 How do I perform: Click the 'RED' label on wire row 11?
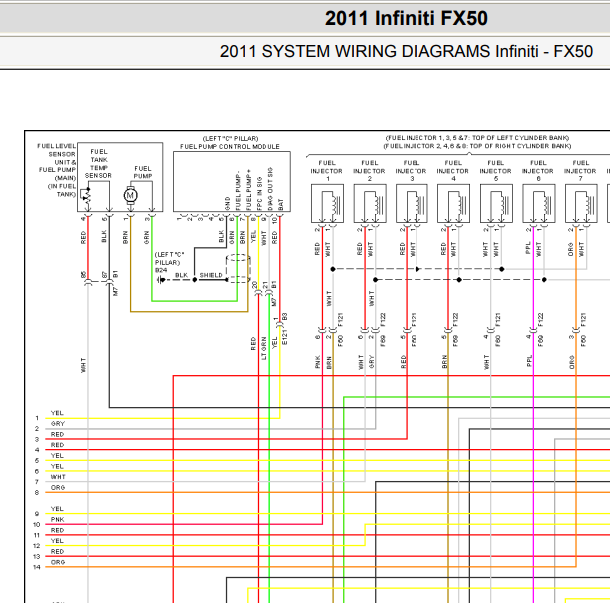[57, 530]
